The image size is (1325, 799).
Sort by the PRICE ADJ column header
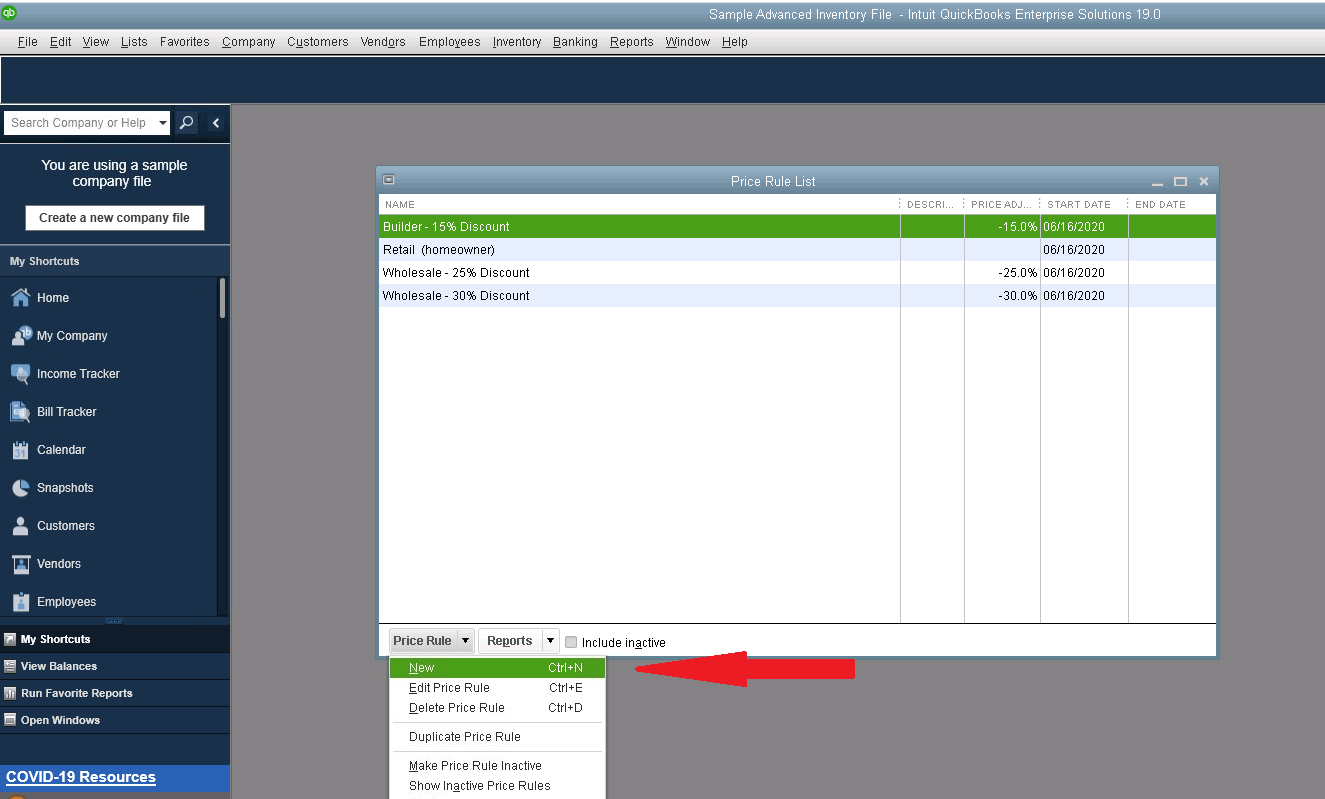pyautogui.click(x=1002, y=204)
